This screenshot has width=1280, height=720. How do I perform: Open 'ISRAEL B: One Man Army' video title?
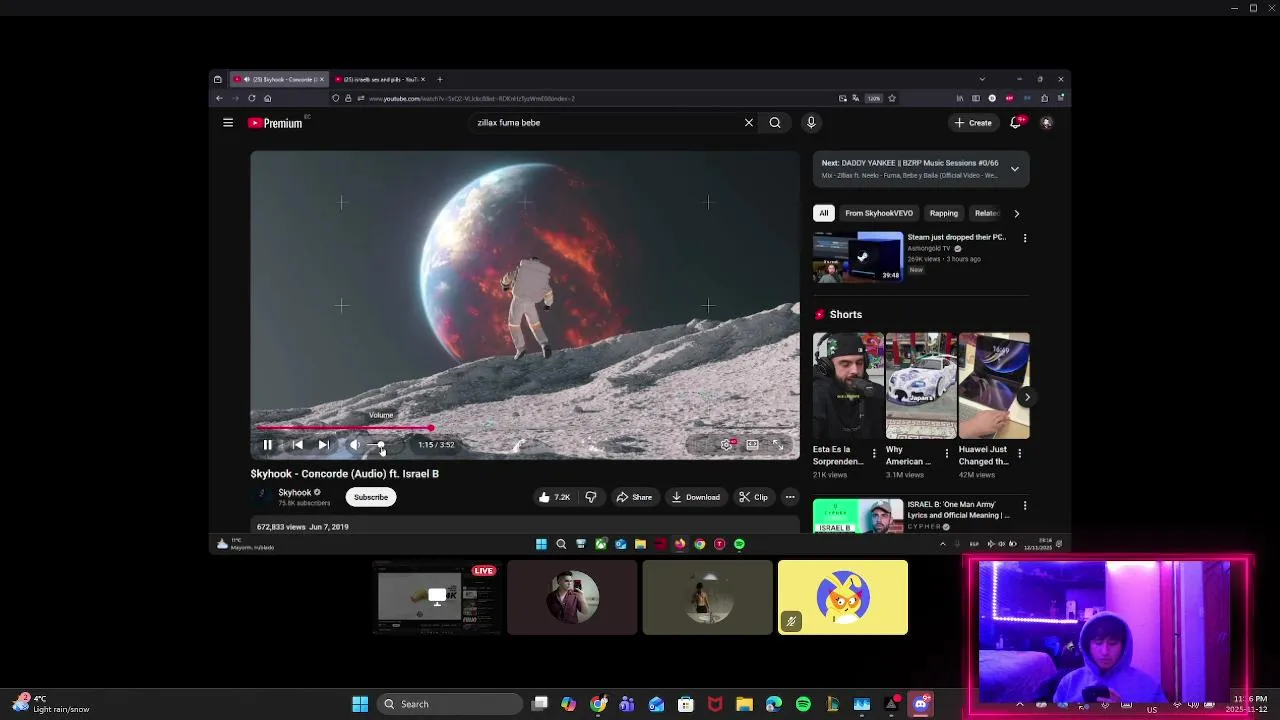(958, 510)
